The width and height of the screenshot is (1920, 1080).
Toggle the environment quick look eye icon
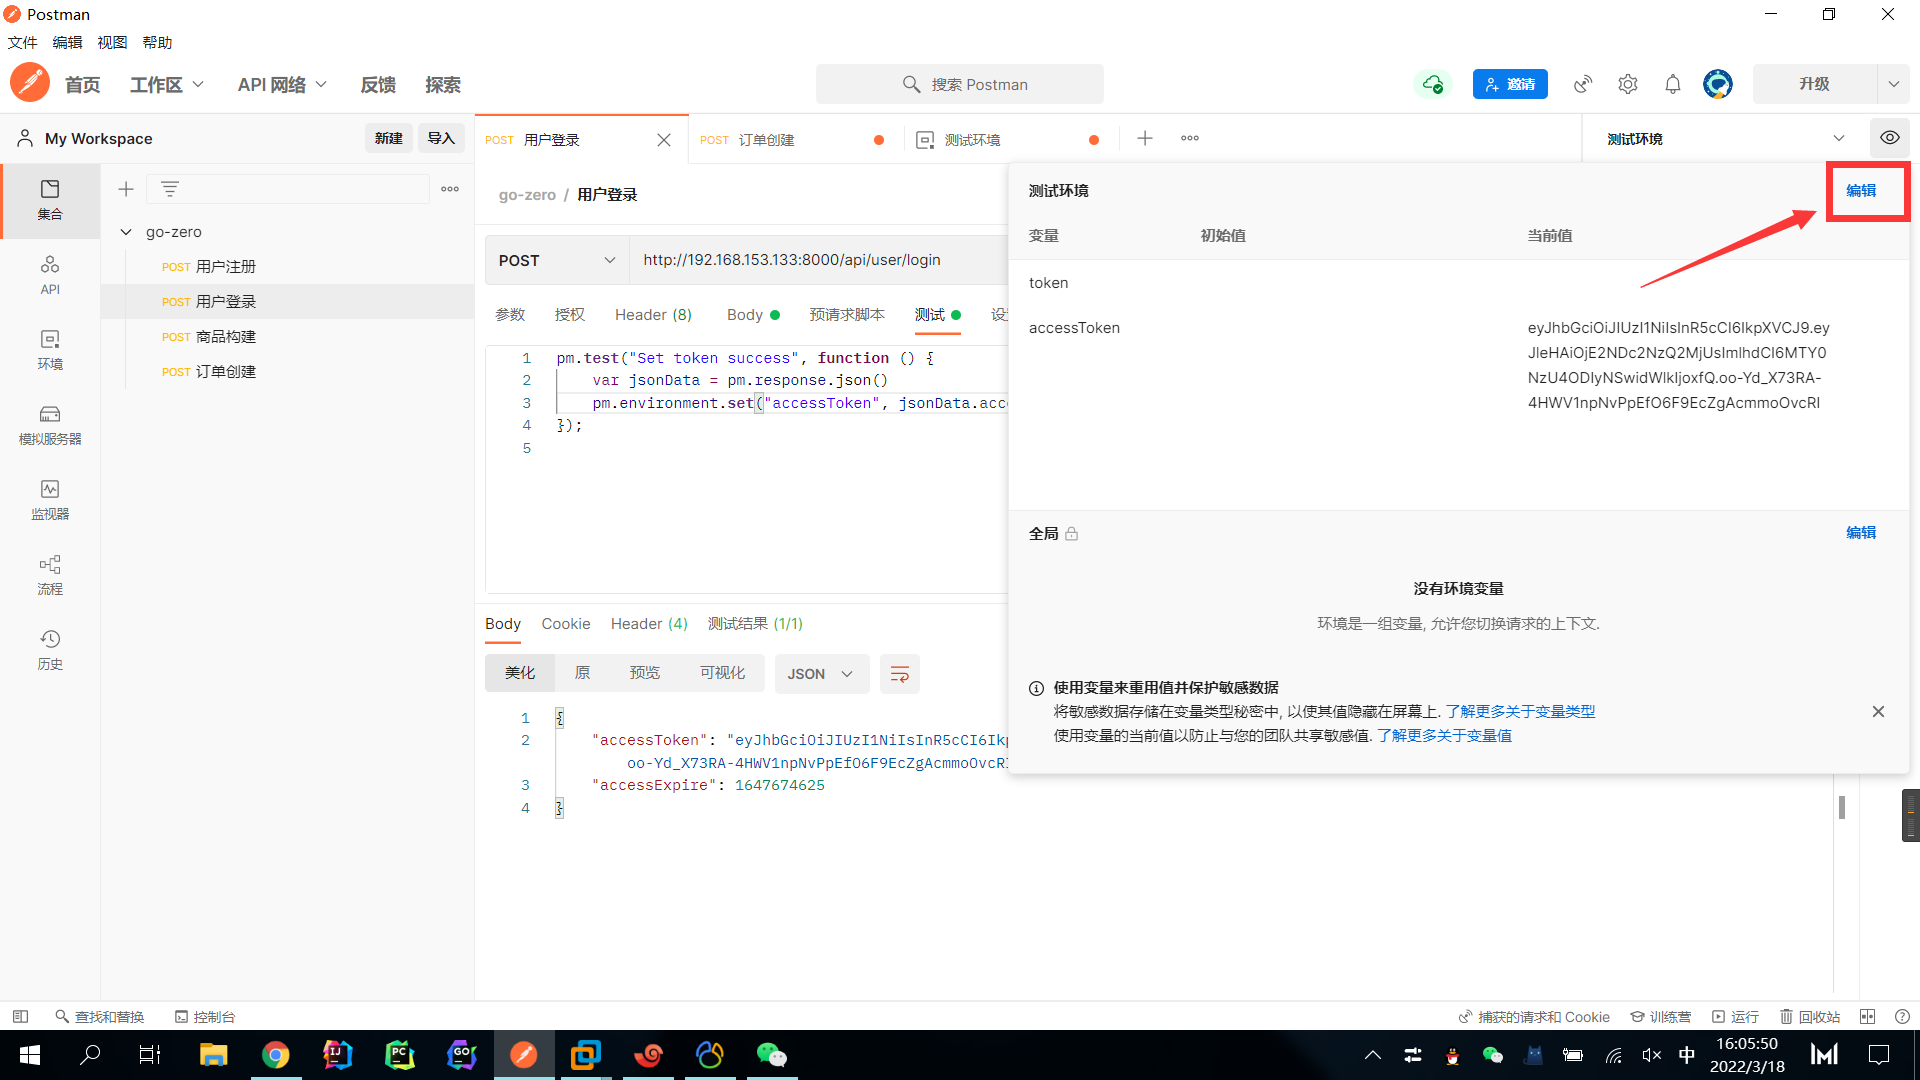(1889, 138)
